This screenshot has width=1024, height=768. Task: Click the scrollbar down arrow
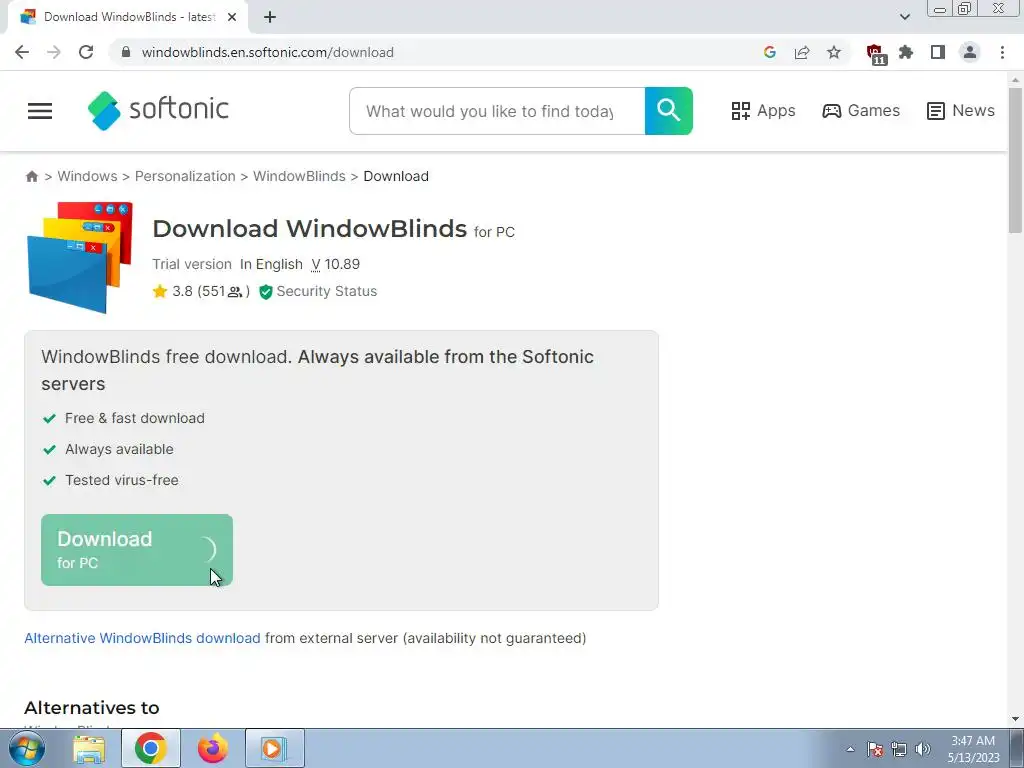(x=1015, y=719)
